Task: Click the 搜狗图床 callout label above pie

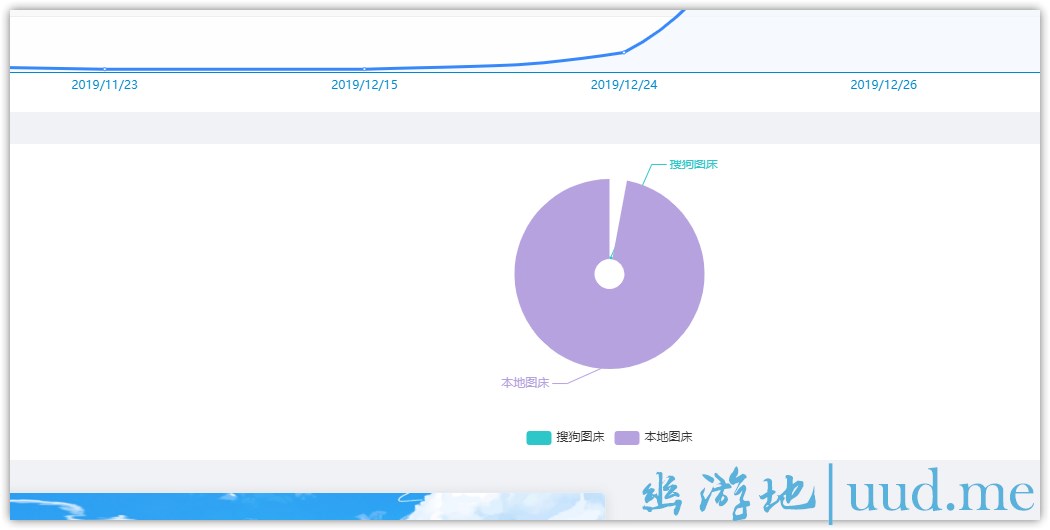Action: click(693, 164)
